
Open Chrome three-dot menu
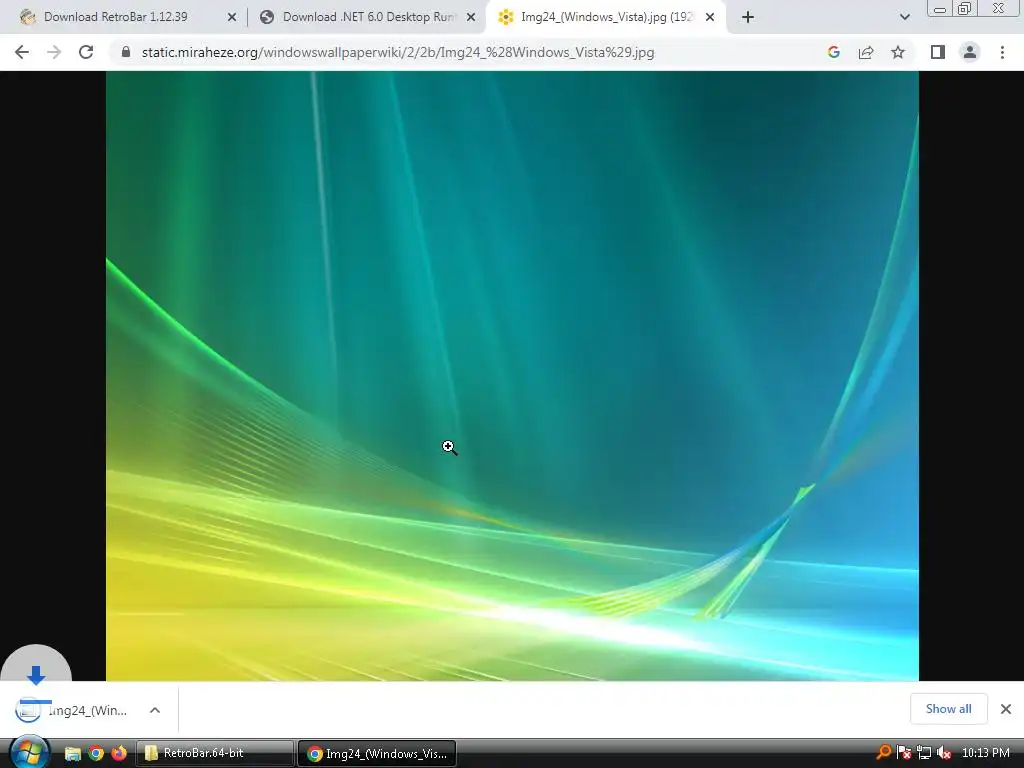pos(1002,52)
